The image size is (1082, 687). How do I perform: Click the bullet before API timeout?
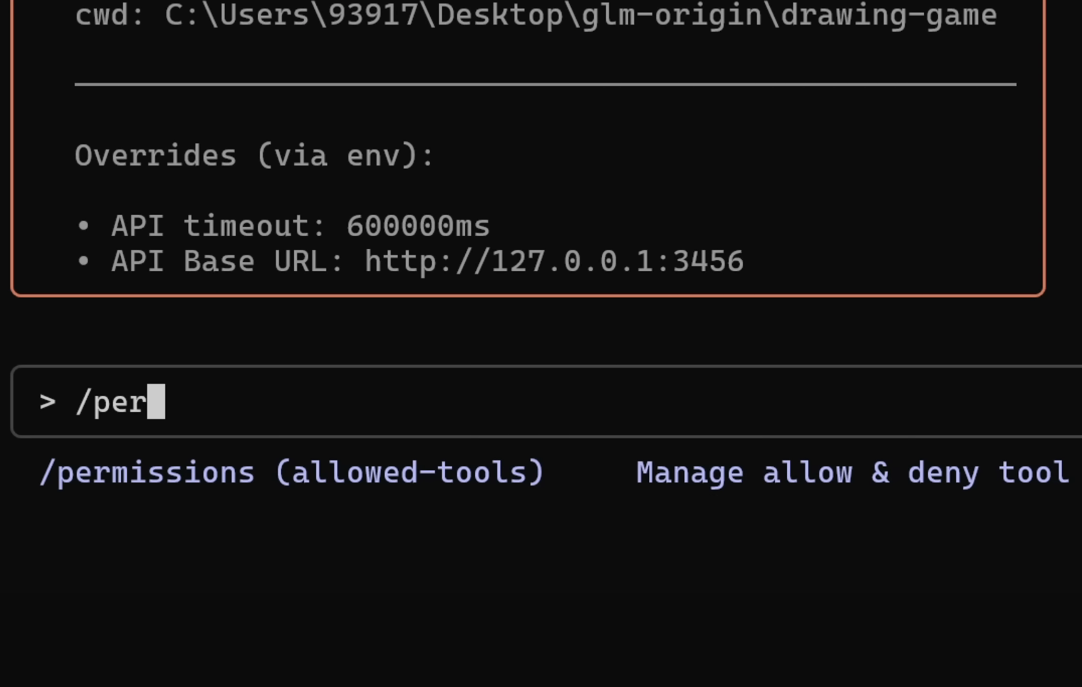click(x=83, y=226)
